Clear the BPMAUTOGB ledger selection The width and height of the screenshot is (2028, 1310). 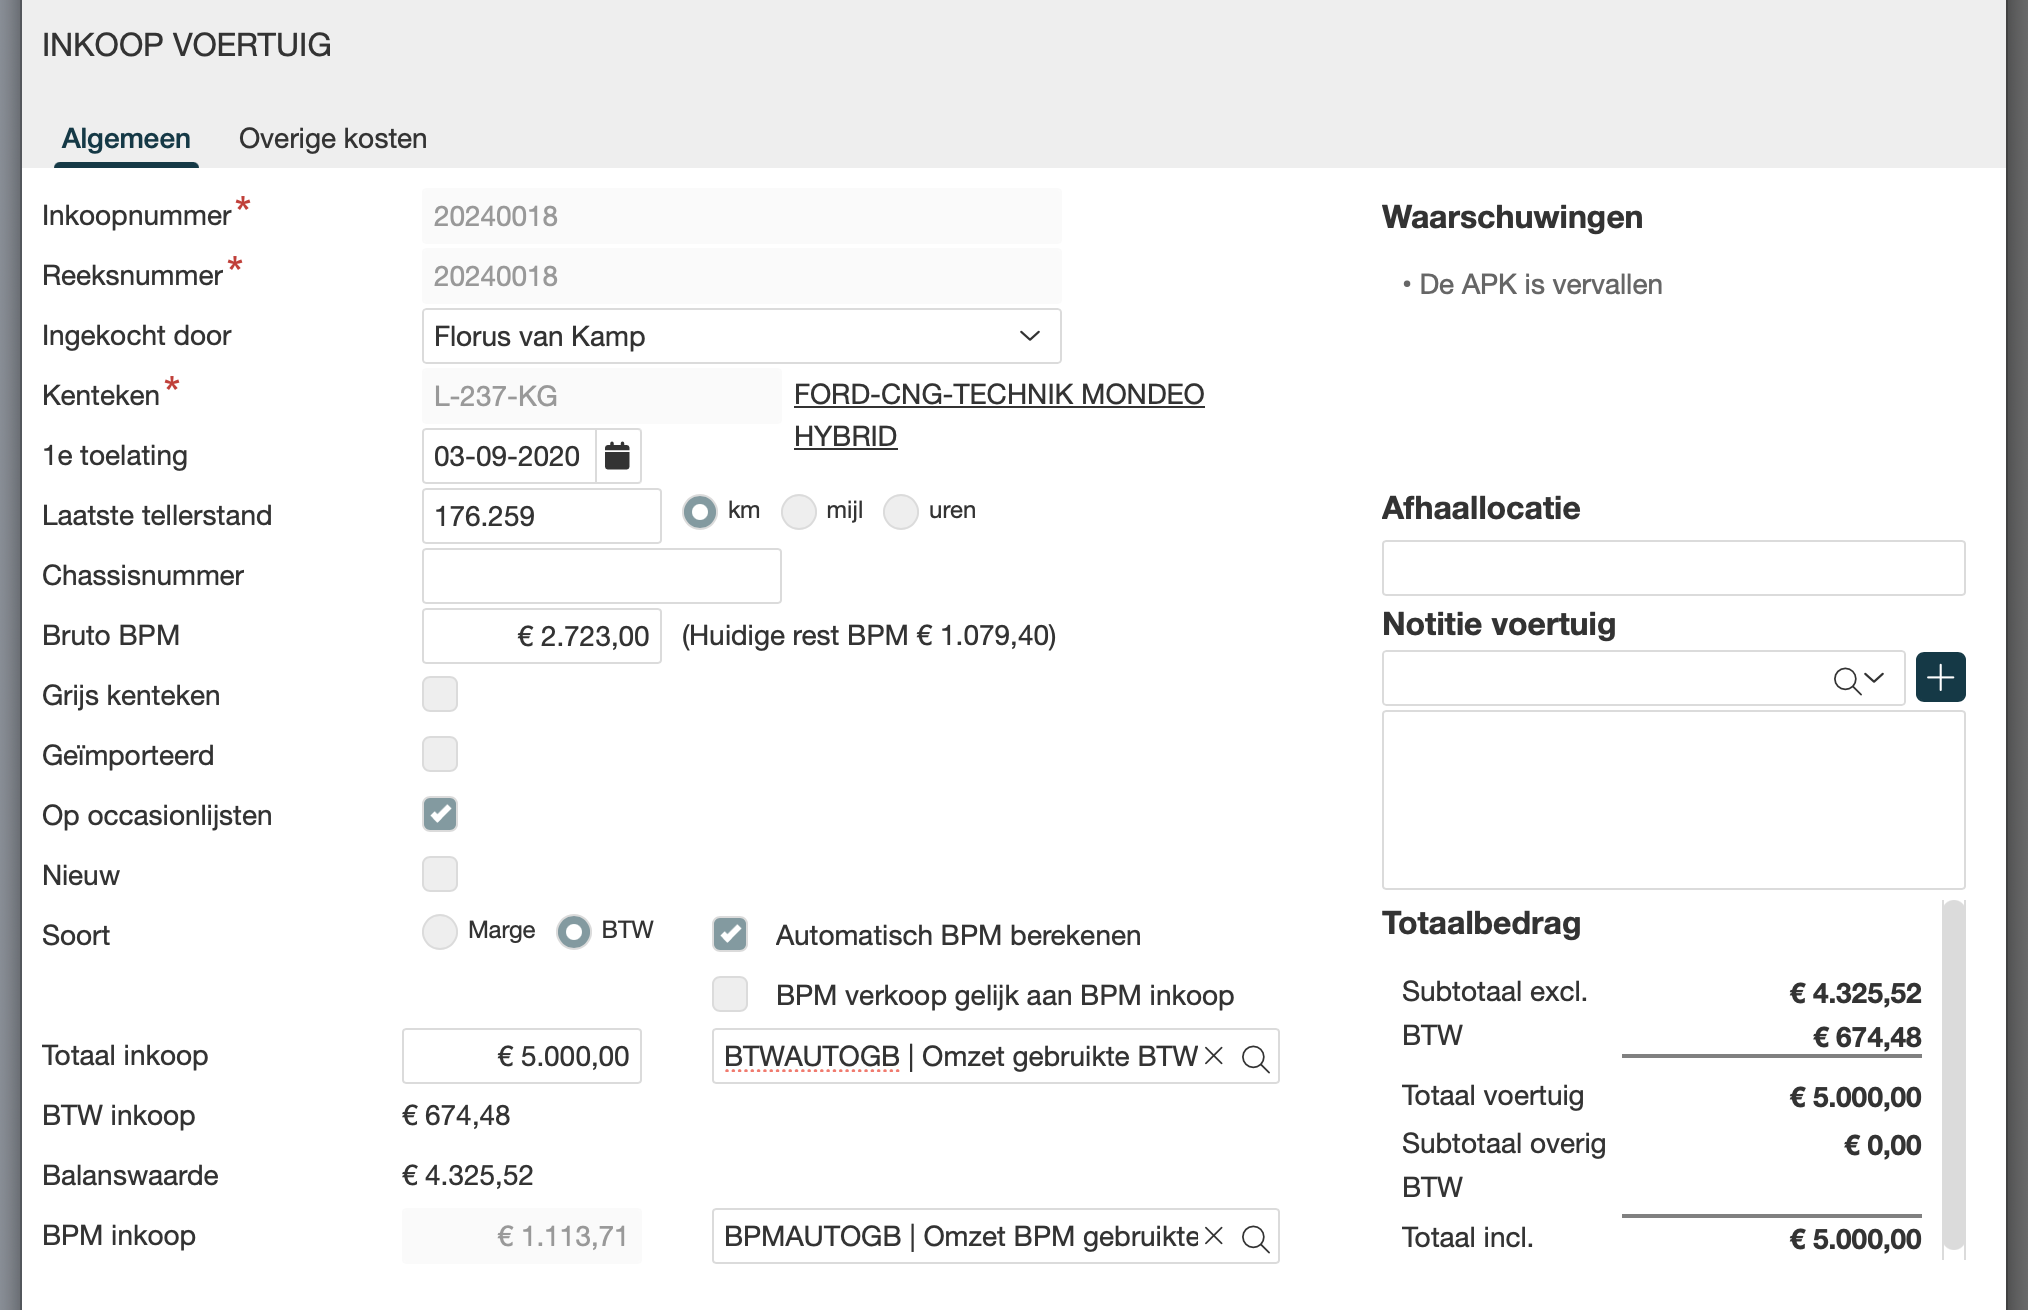[x=1214, y=1236]
